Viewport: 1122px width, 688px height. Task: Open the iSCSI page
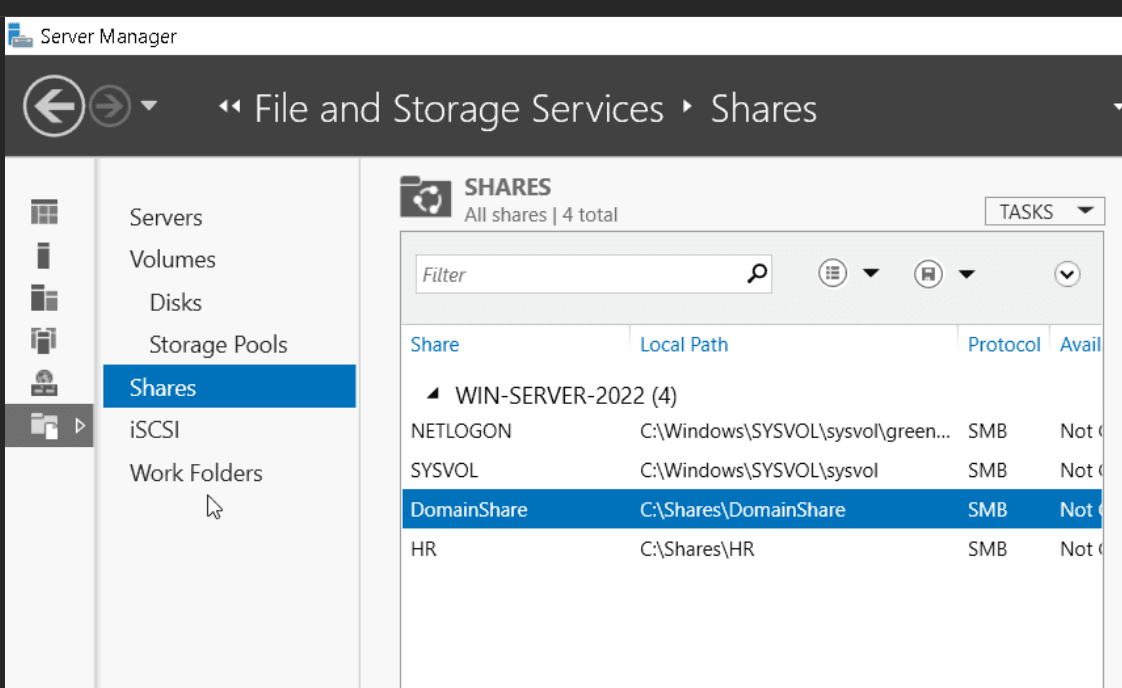tap(155, 430)
